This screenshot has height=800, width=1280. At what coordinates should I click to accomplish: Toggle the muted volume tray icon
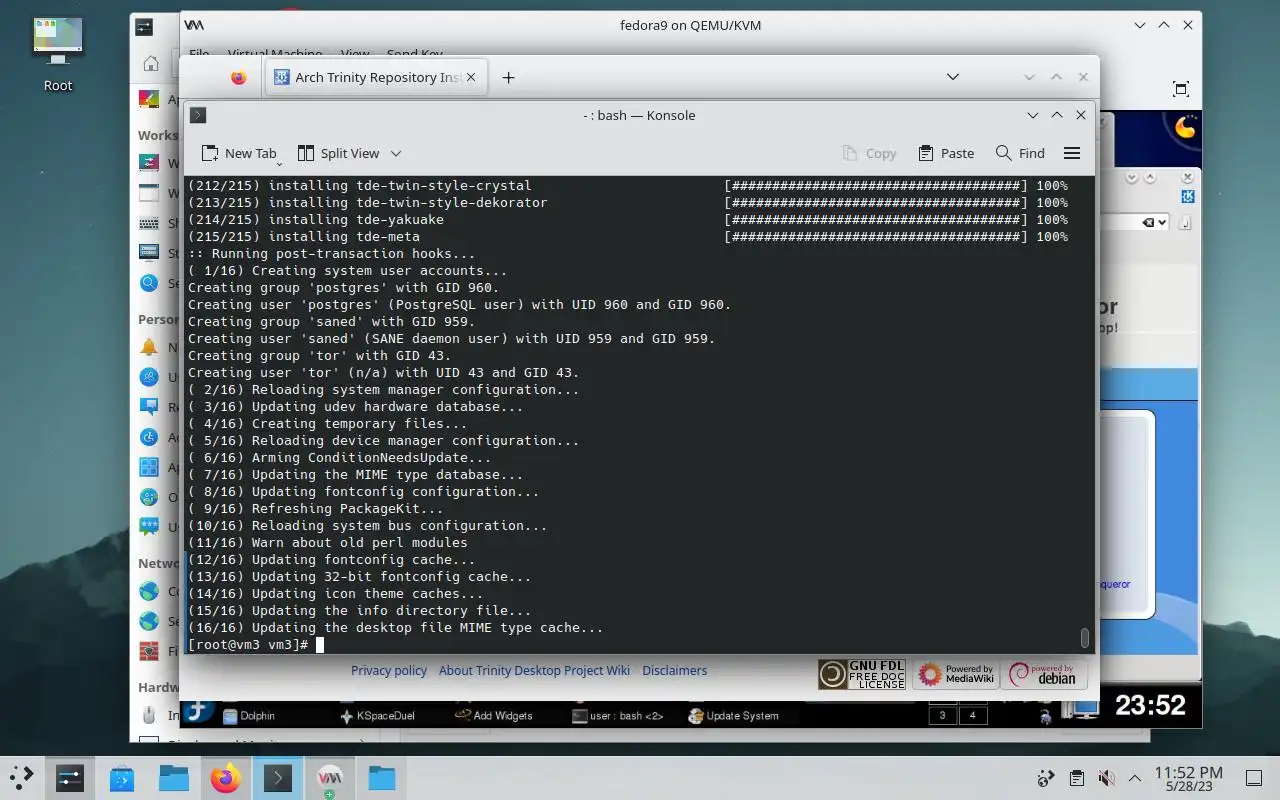pos(1106,778)
